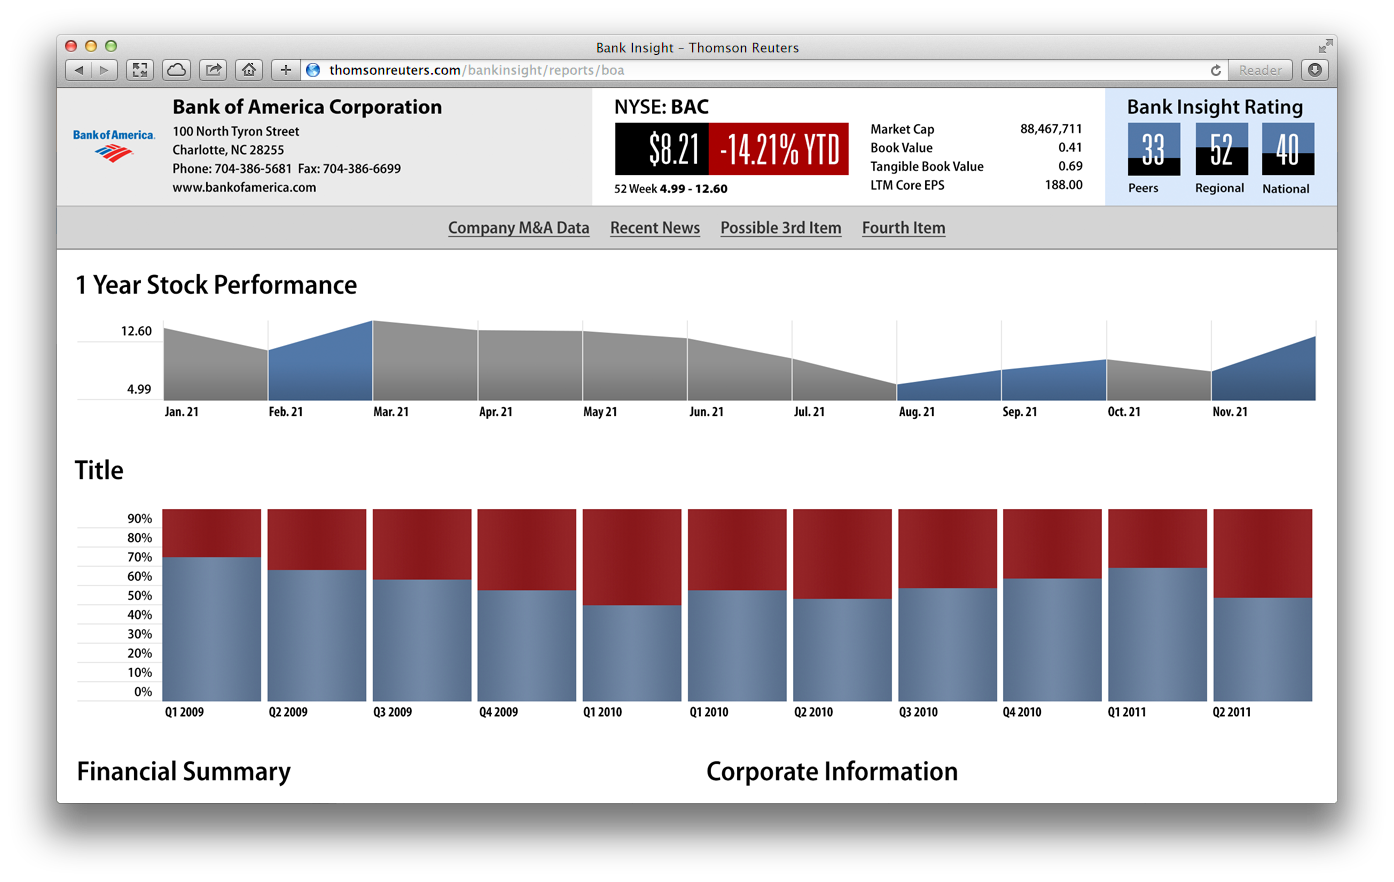Click the Bank of America logo
This screenshot has height=882, width=1394.
pos(114,145)
